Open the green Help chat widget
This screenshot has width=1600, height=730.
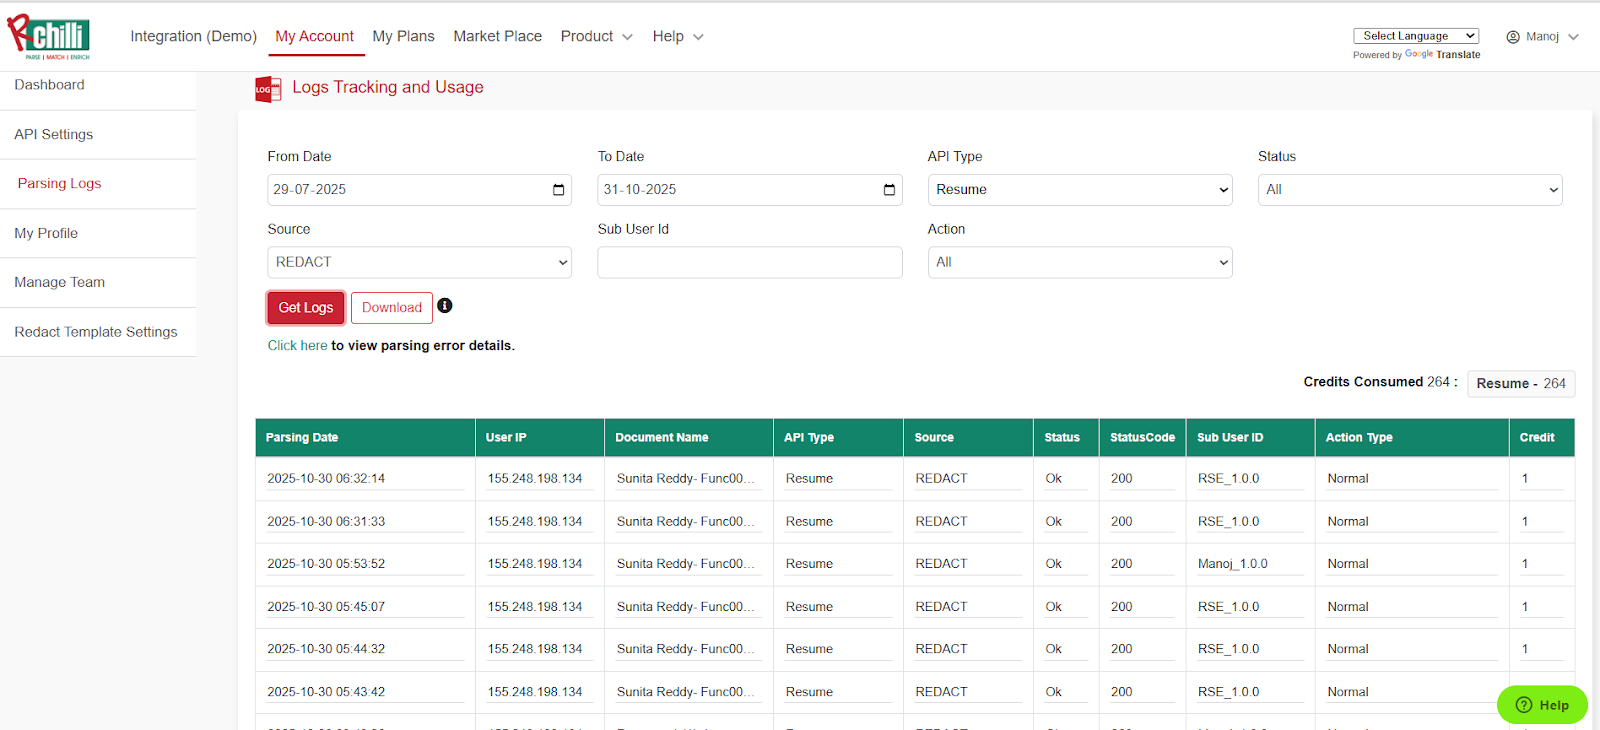click(x=1542, y=705)
